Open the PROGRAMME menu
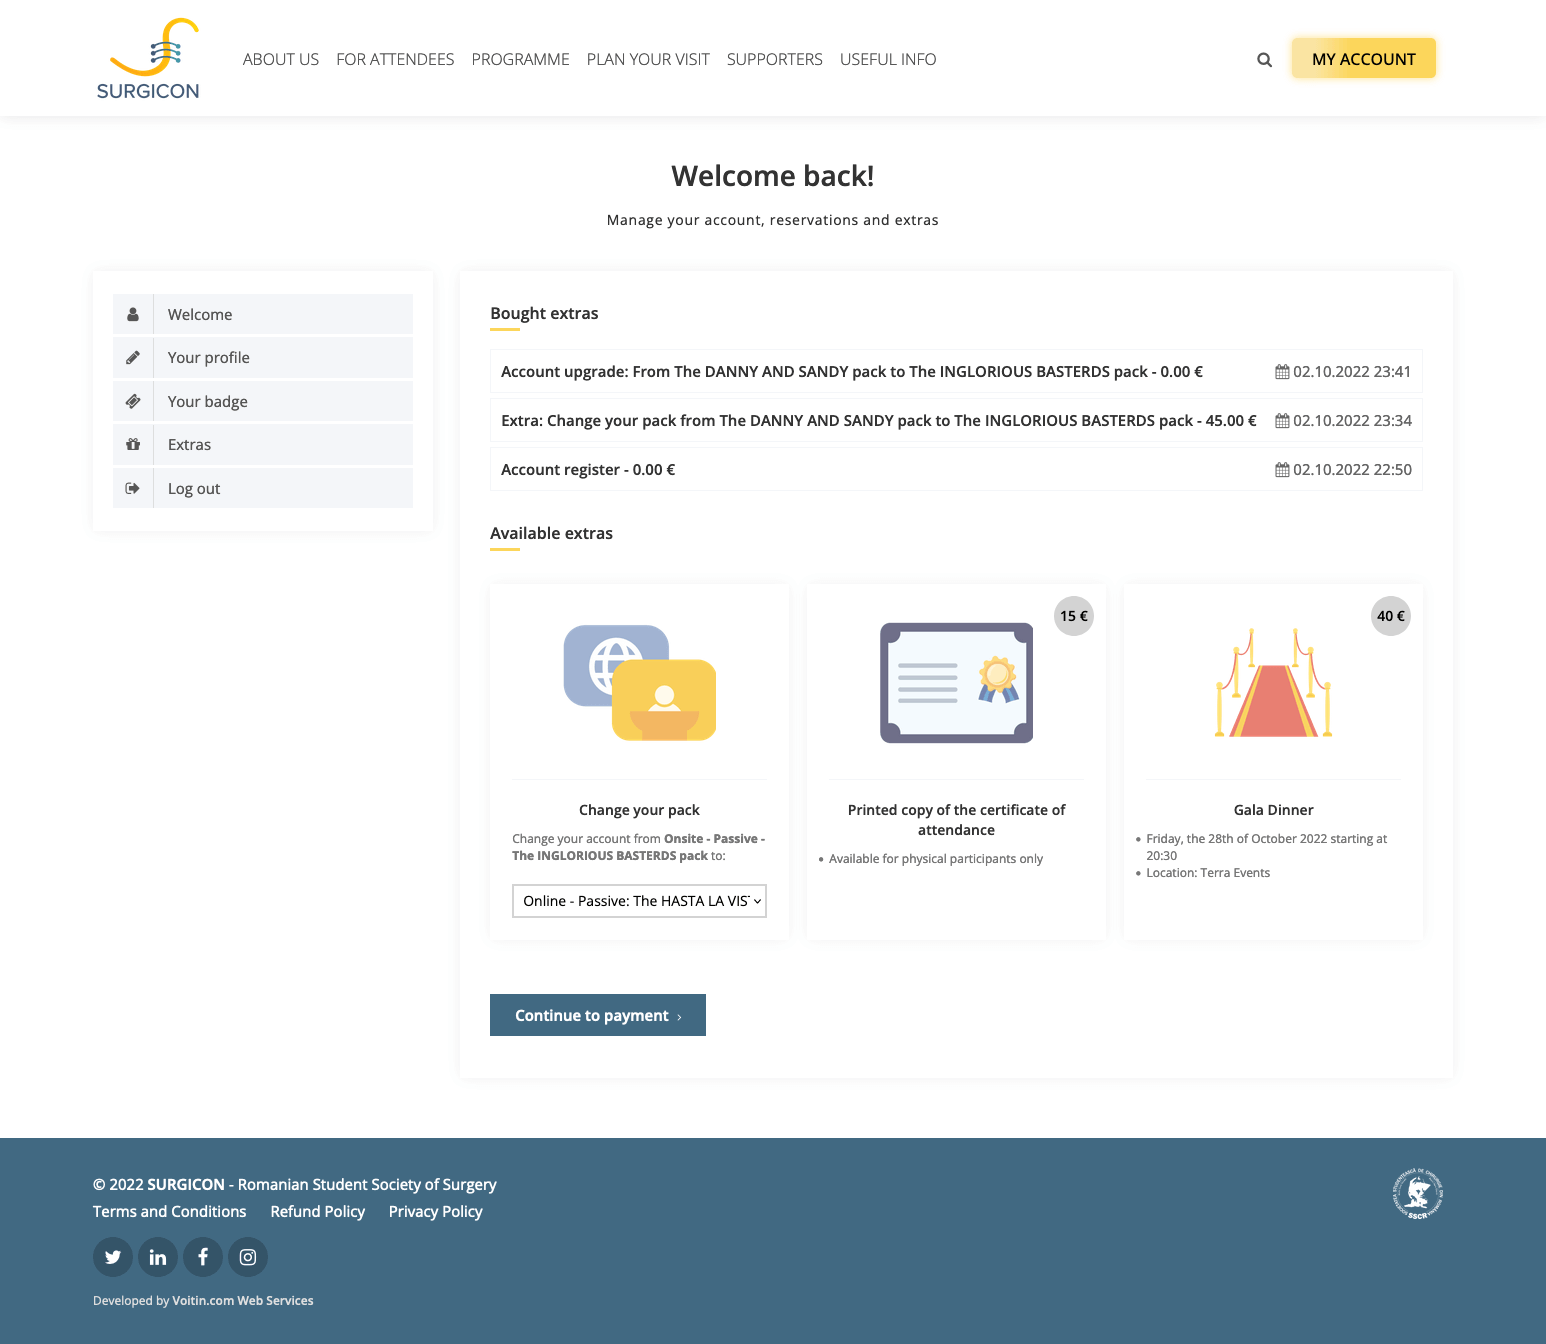This screenshot has height=1344, width=1546. tap(520, 60)
